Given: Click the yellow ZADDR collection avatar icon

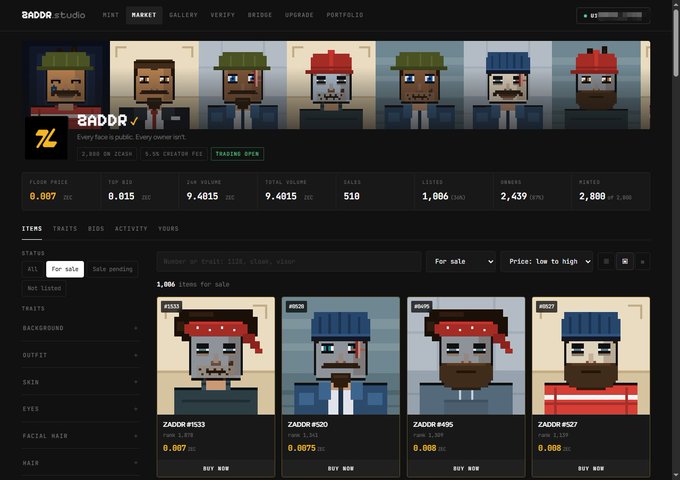Looking at the screenshot, I should tap(46, 138).
